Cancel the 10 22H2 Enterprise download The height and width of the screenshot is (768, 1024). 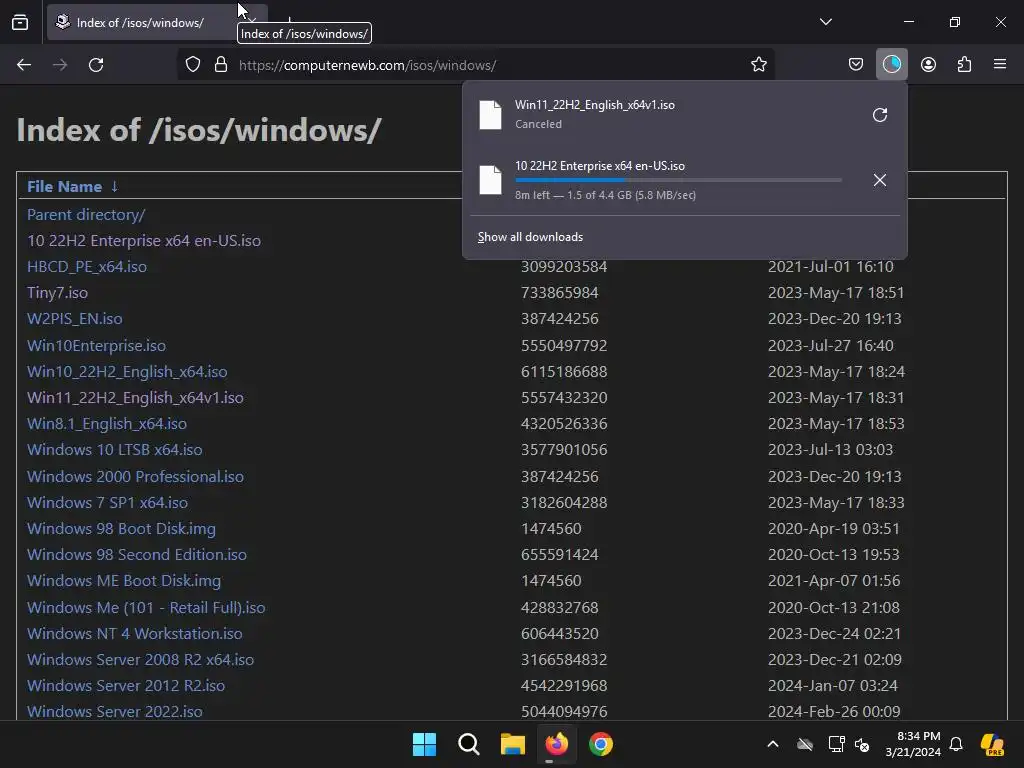click(x=880, y=180)
